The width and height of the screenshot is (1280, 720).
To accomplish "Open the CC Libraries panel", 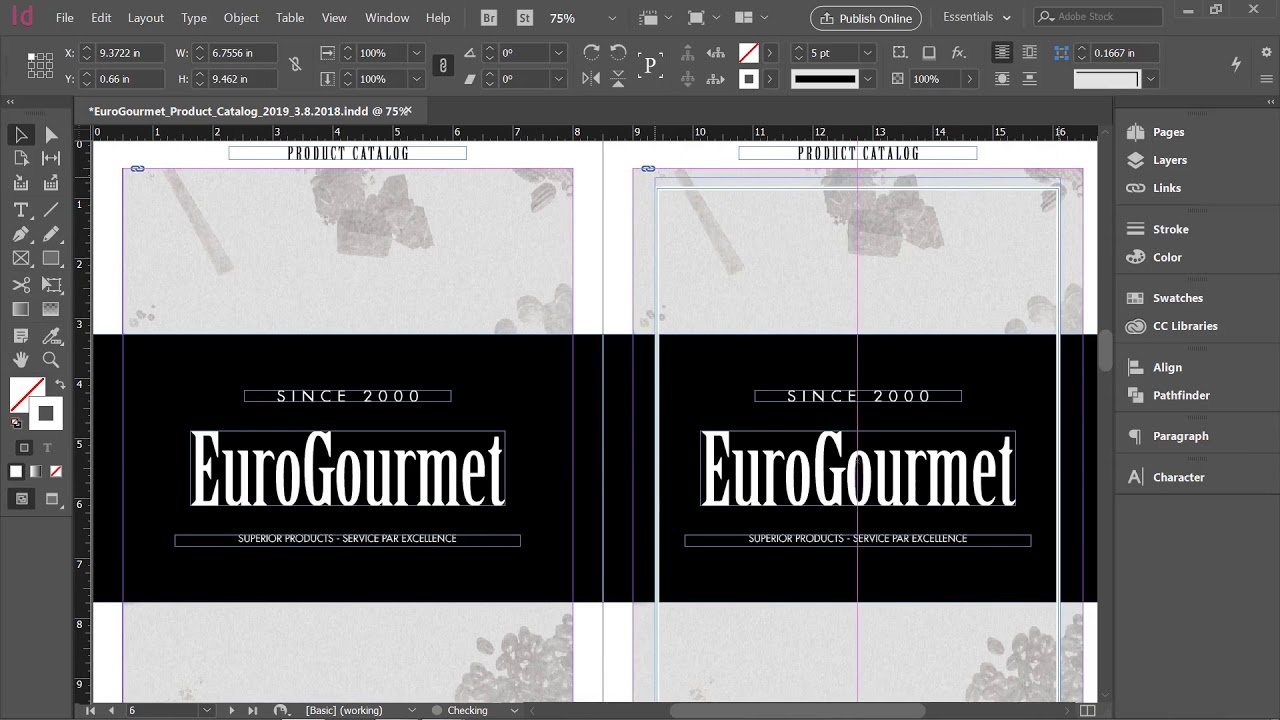I will point(1185,326).
